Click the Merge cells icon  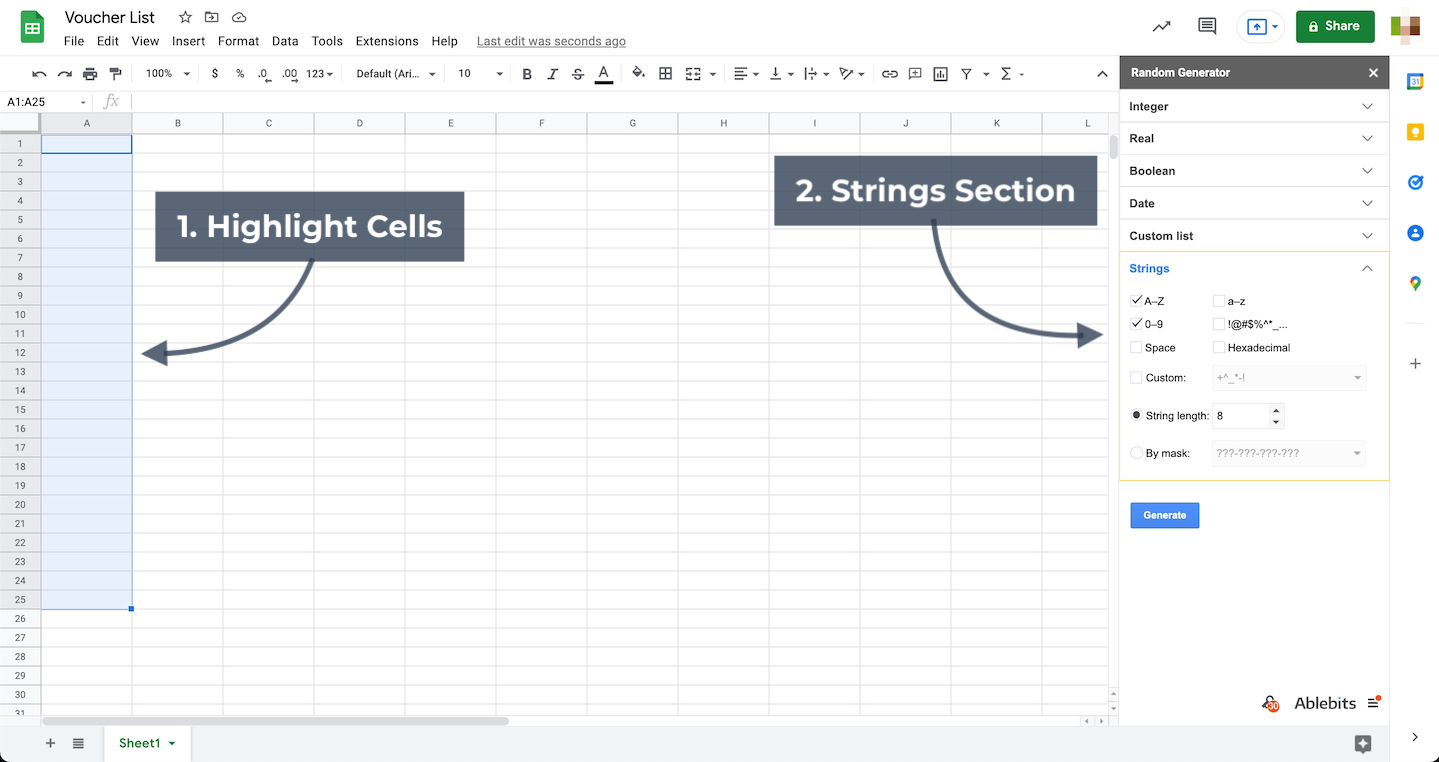(693, 74)
